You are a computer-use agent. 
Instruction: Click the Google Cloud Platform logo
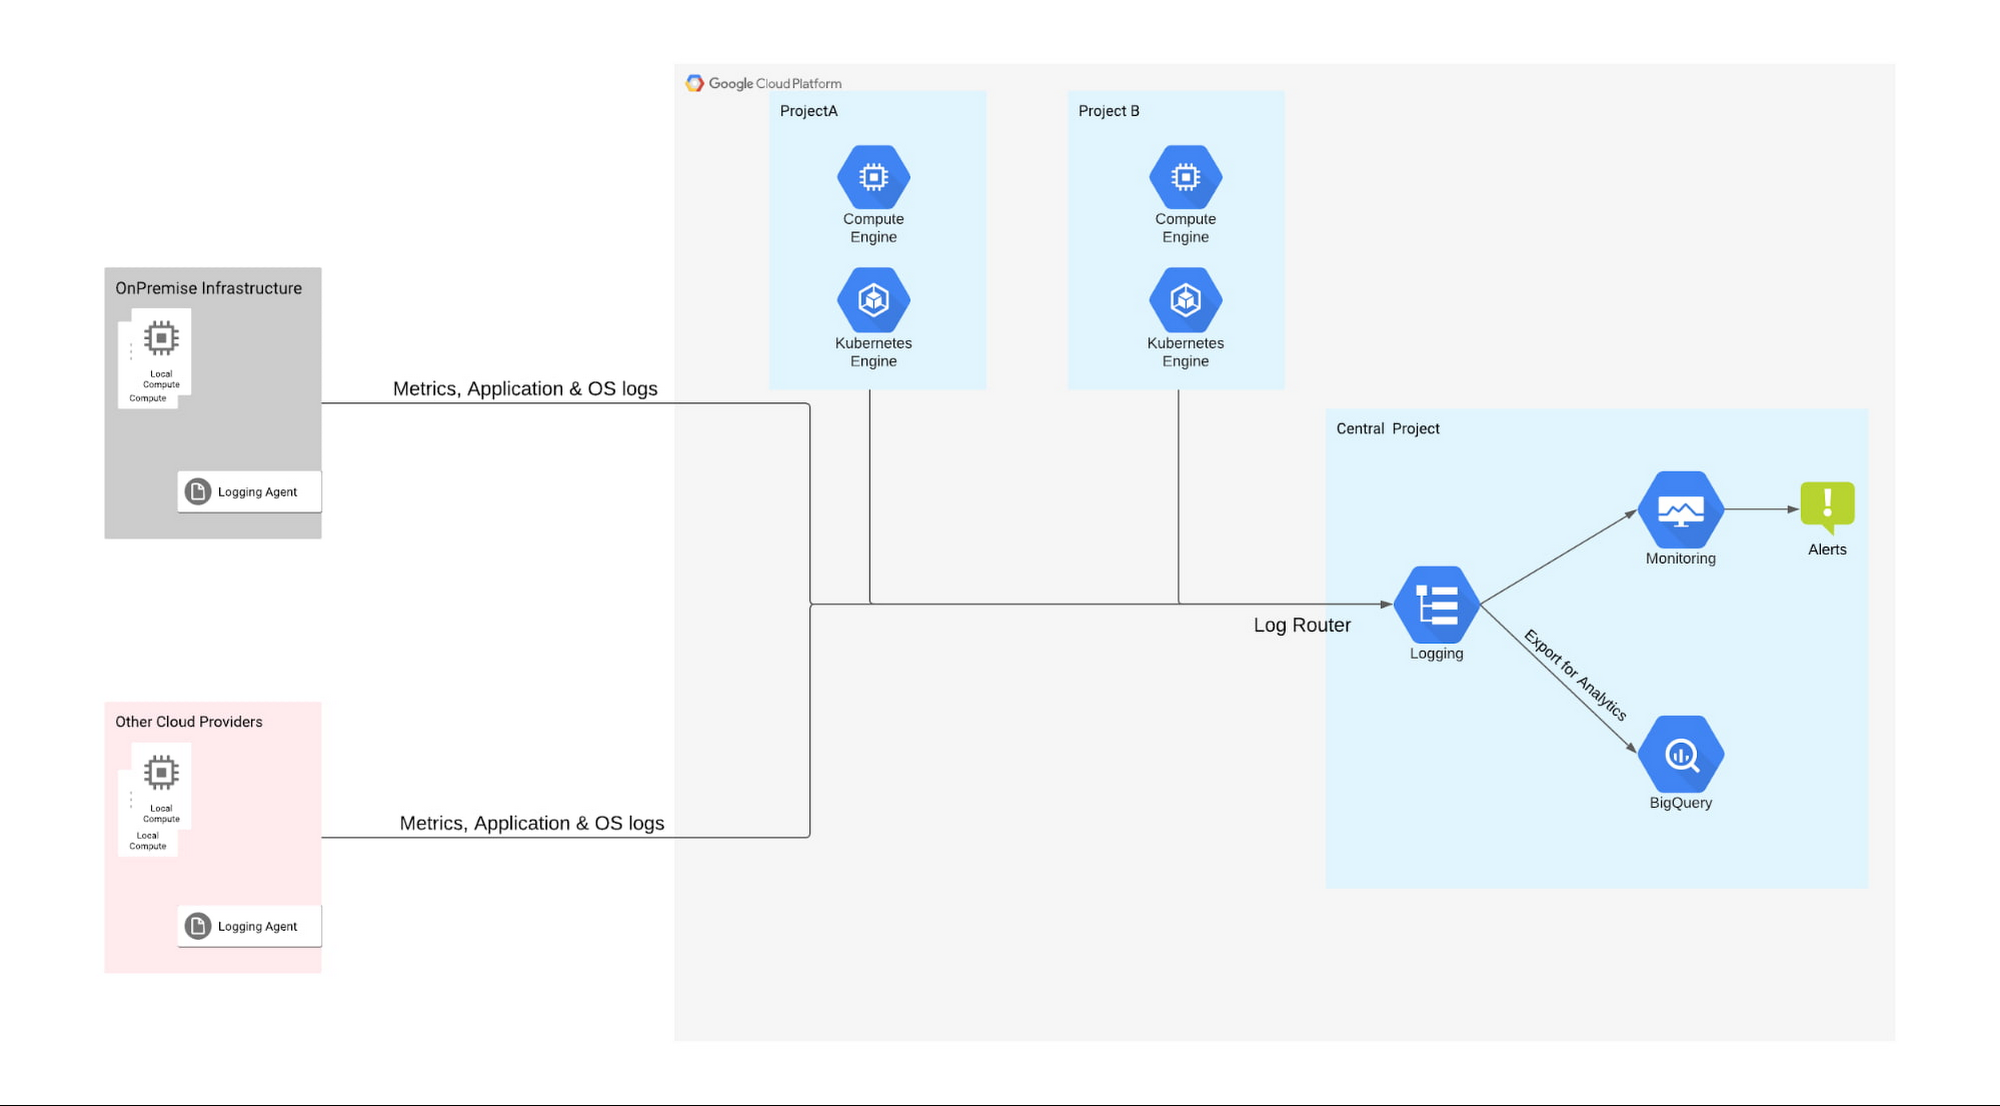(x=695, y=83)
